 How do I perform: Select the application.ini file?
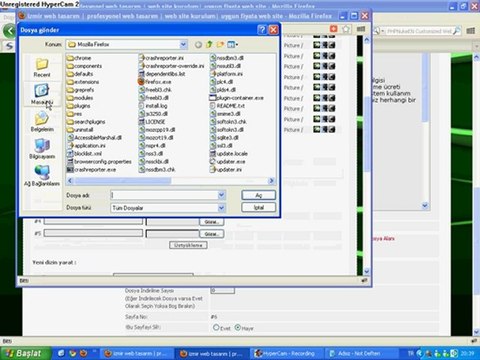[x=87, y=146]
